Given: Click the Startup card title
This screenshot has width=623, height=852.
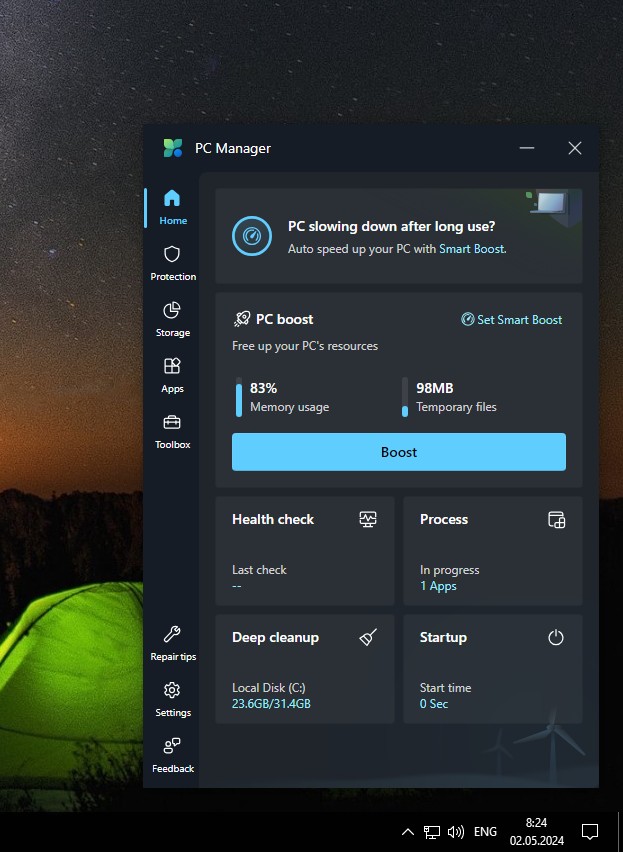Looking at the screenshot, I should (x=443, y=637).
